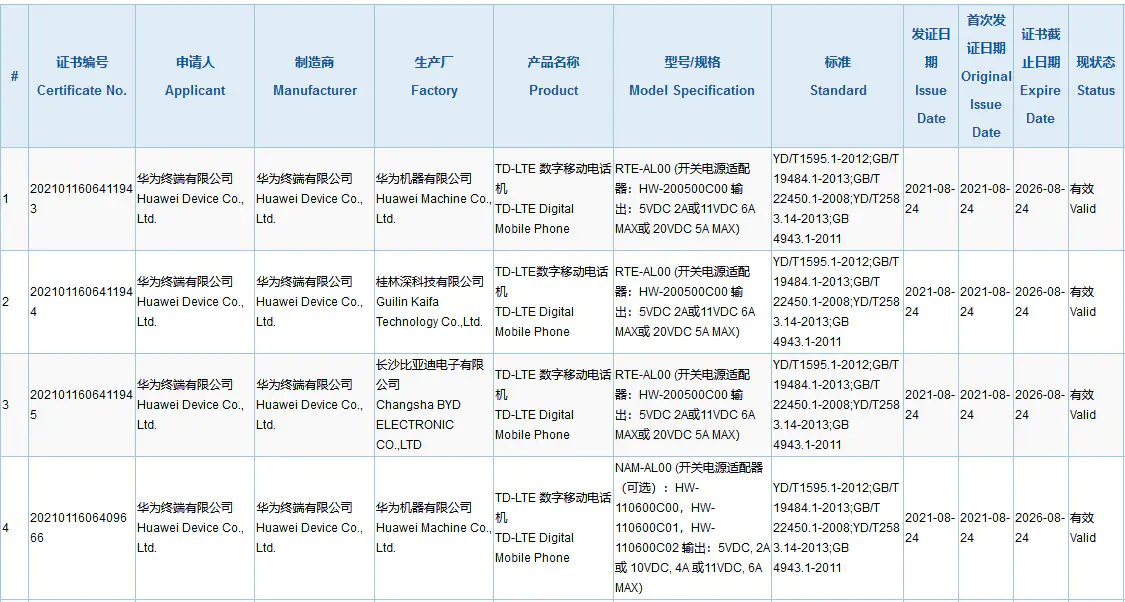Click row number 3 cell
The width and height of the screenshot is (1125, 602).
point(14,405)
